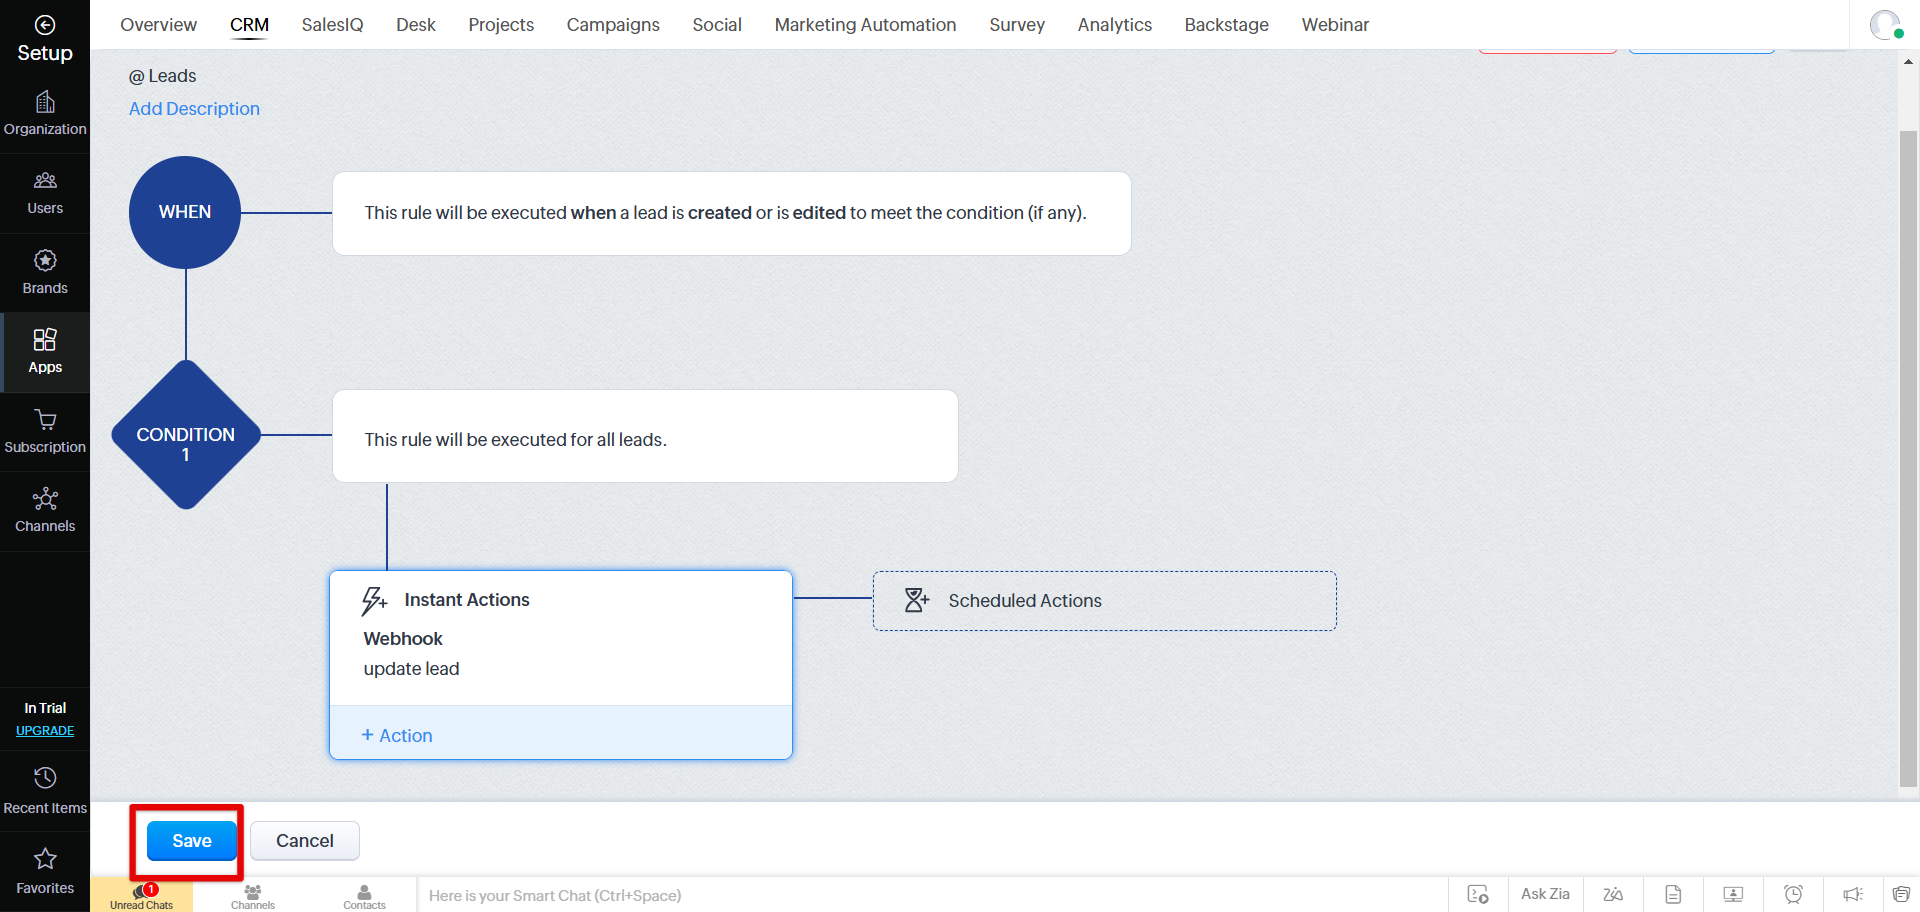Click the 'Webhook' action type label

coord(403,639)
